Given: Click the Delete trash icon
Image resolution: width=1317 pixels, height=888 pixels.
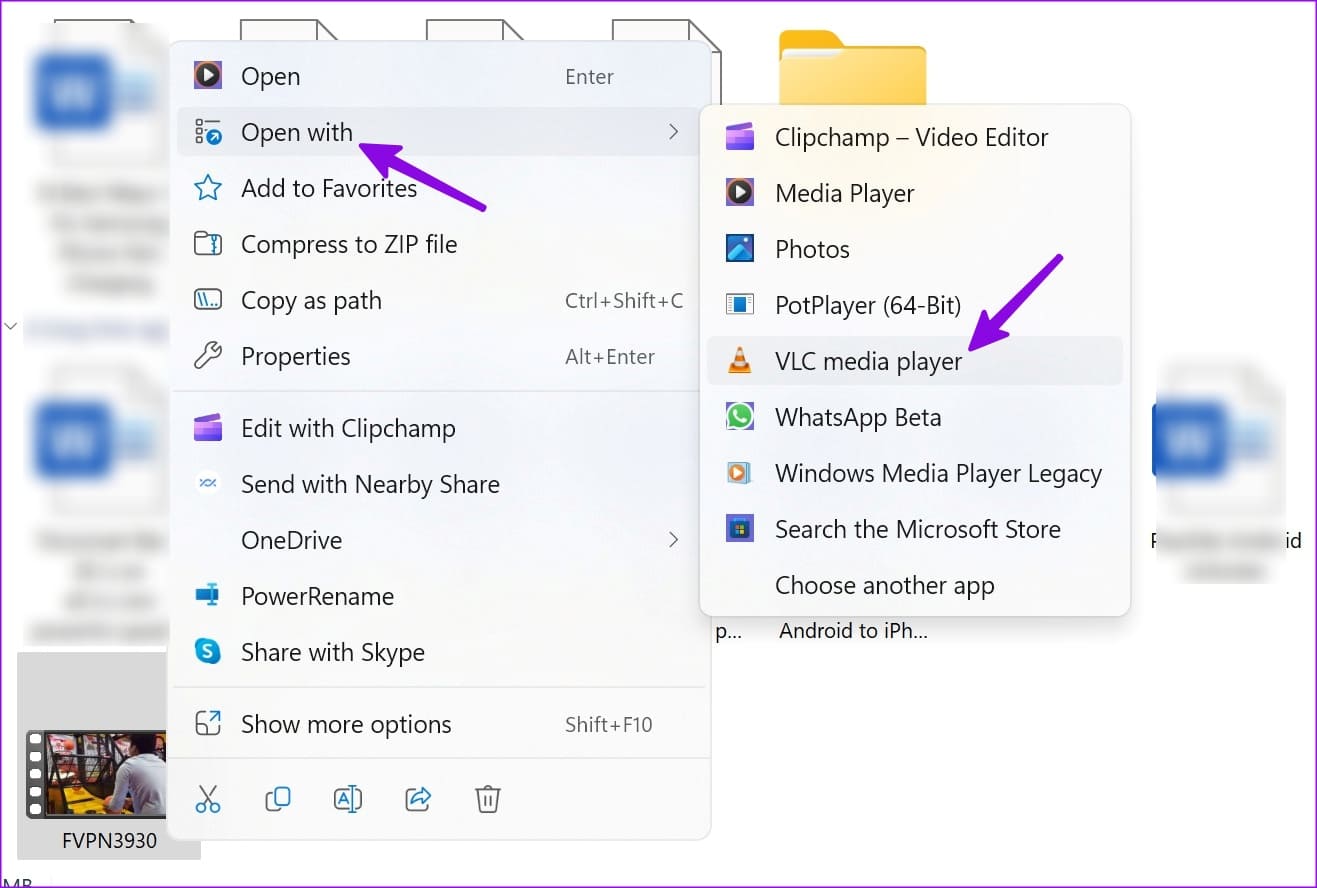Looking at the screenshot, I should pos(487,798).
